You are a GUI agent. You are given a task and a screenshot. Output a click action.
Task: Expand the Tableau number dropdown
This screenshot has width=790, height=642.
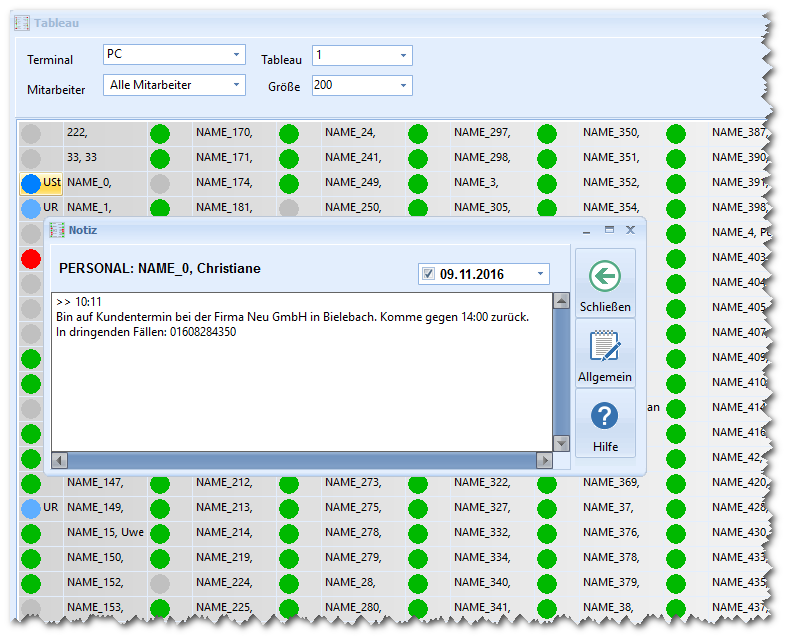pos(403,56)
